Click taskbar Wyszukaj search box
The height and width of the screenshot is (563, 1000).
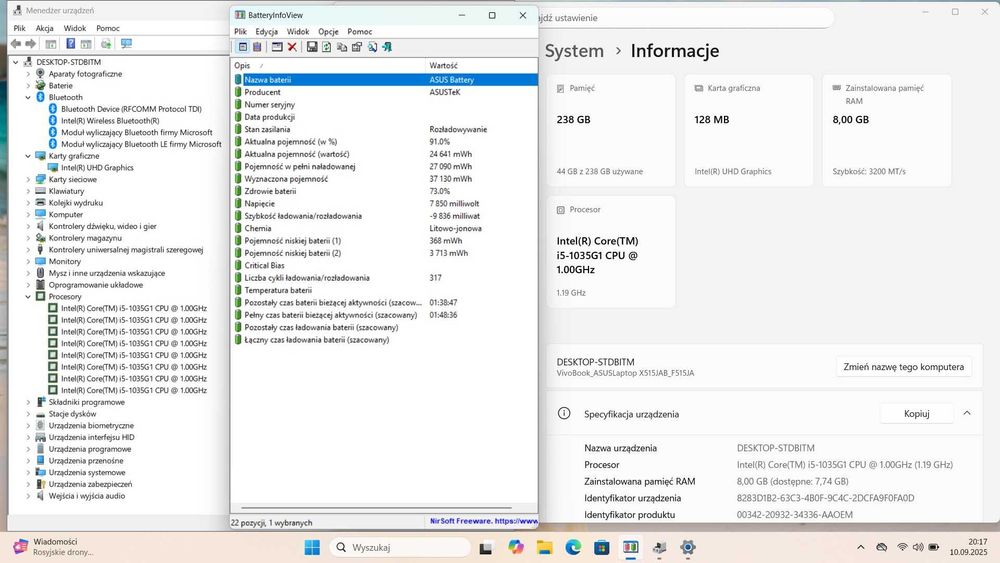[x=400, y=547]
